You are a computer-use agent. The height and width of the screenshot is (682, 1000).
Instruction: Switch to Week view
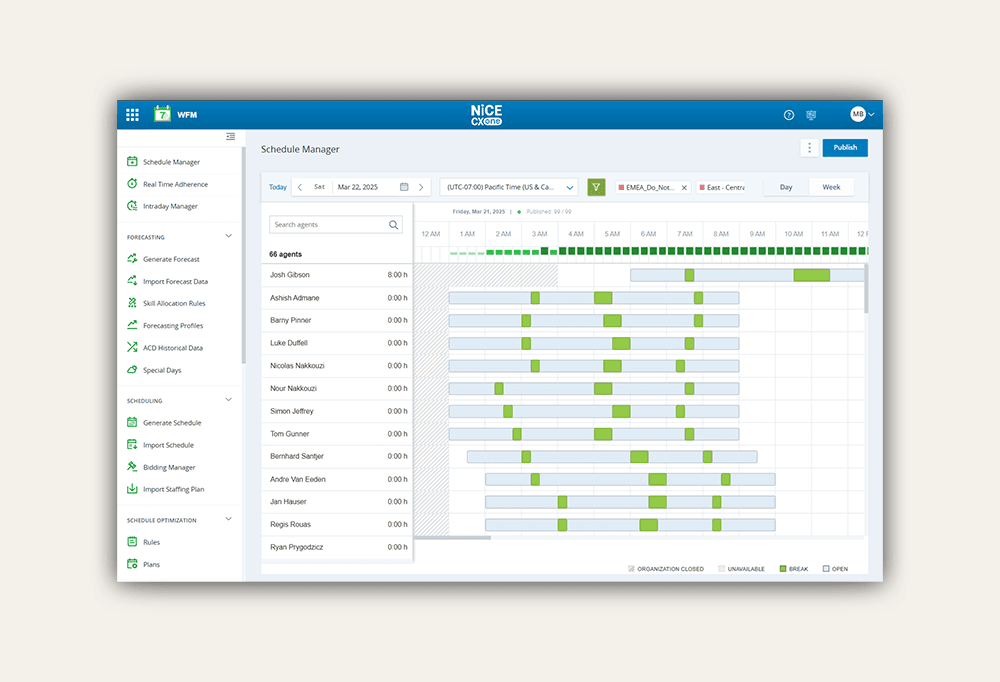(x=831, y=187)
